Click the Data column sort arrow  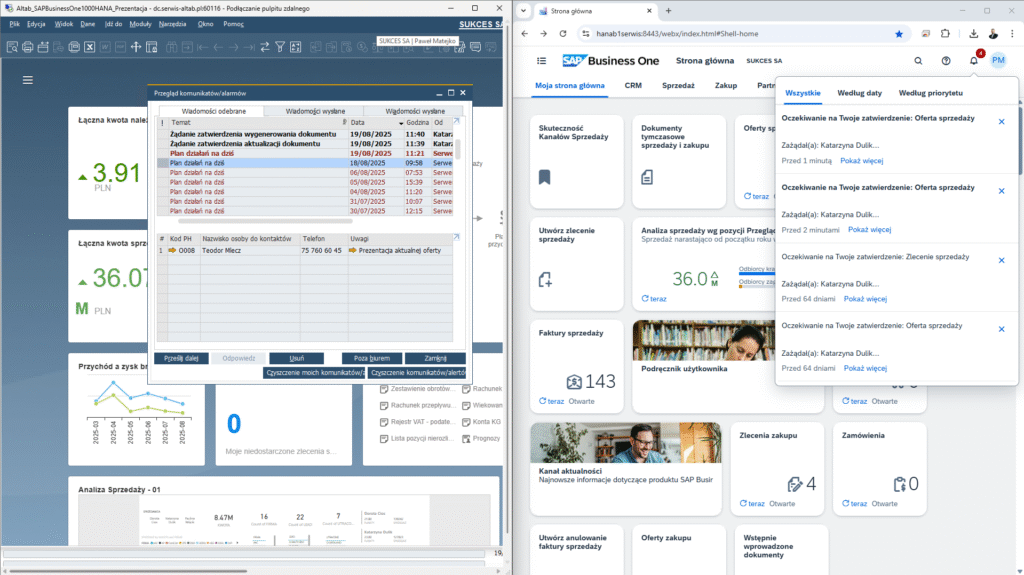401,123
